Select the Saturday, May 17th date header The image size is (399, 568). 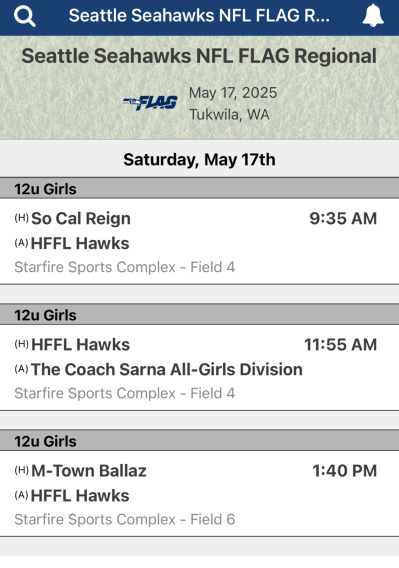pyautogui.click(x=199, y=159)
